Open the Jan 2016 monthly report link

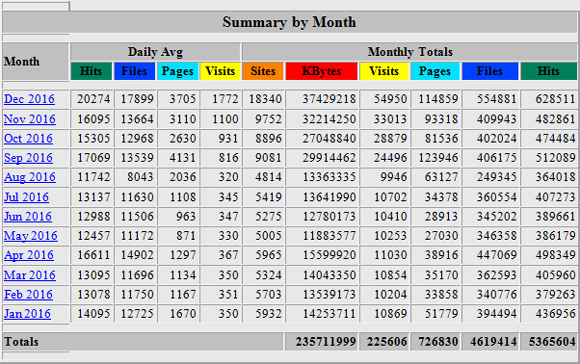(27, 314)
